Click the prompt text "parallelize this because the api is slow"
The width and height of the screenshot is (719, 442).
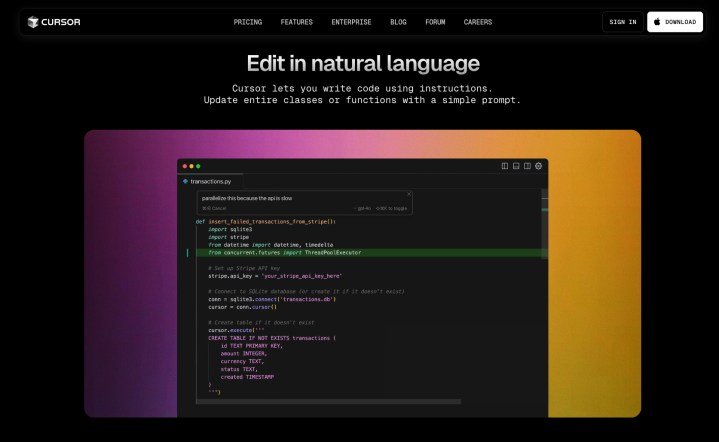(247, 199)
